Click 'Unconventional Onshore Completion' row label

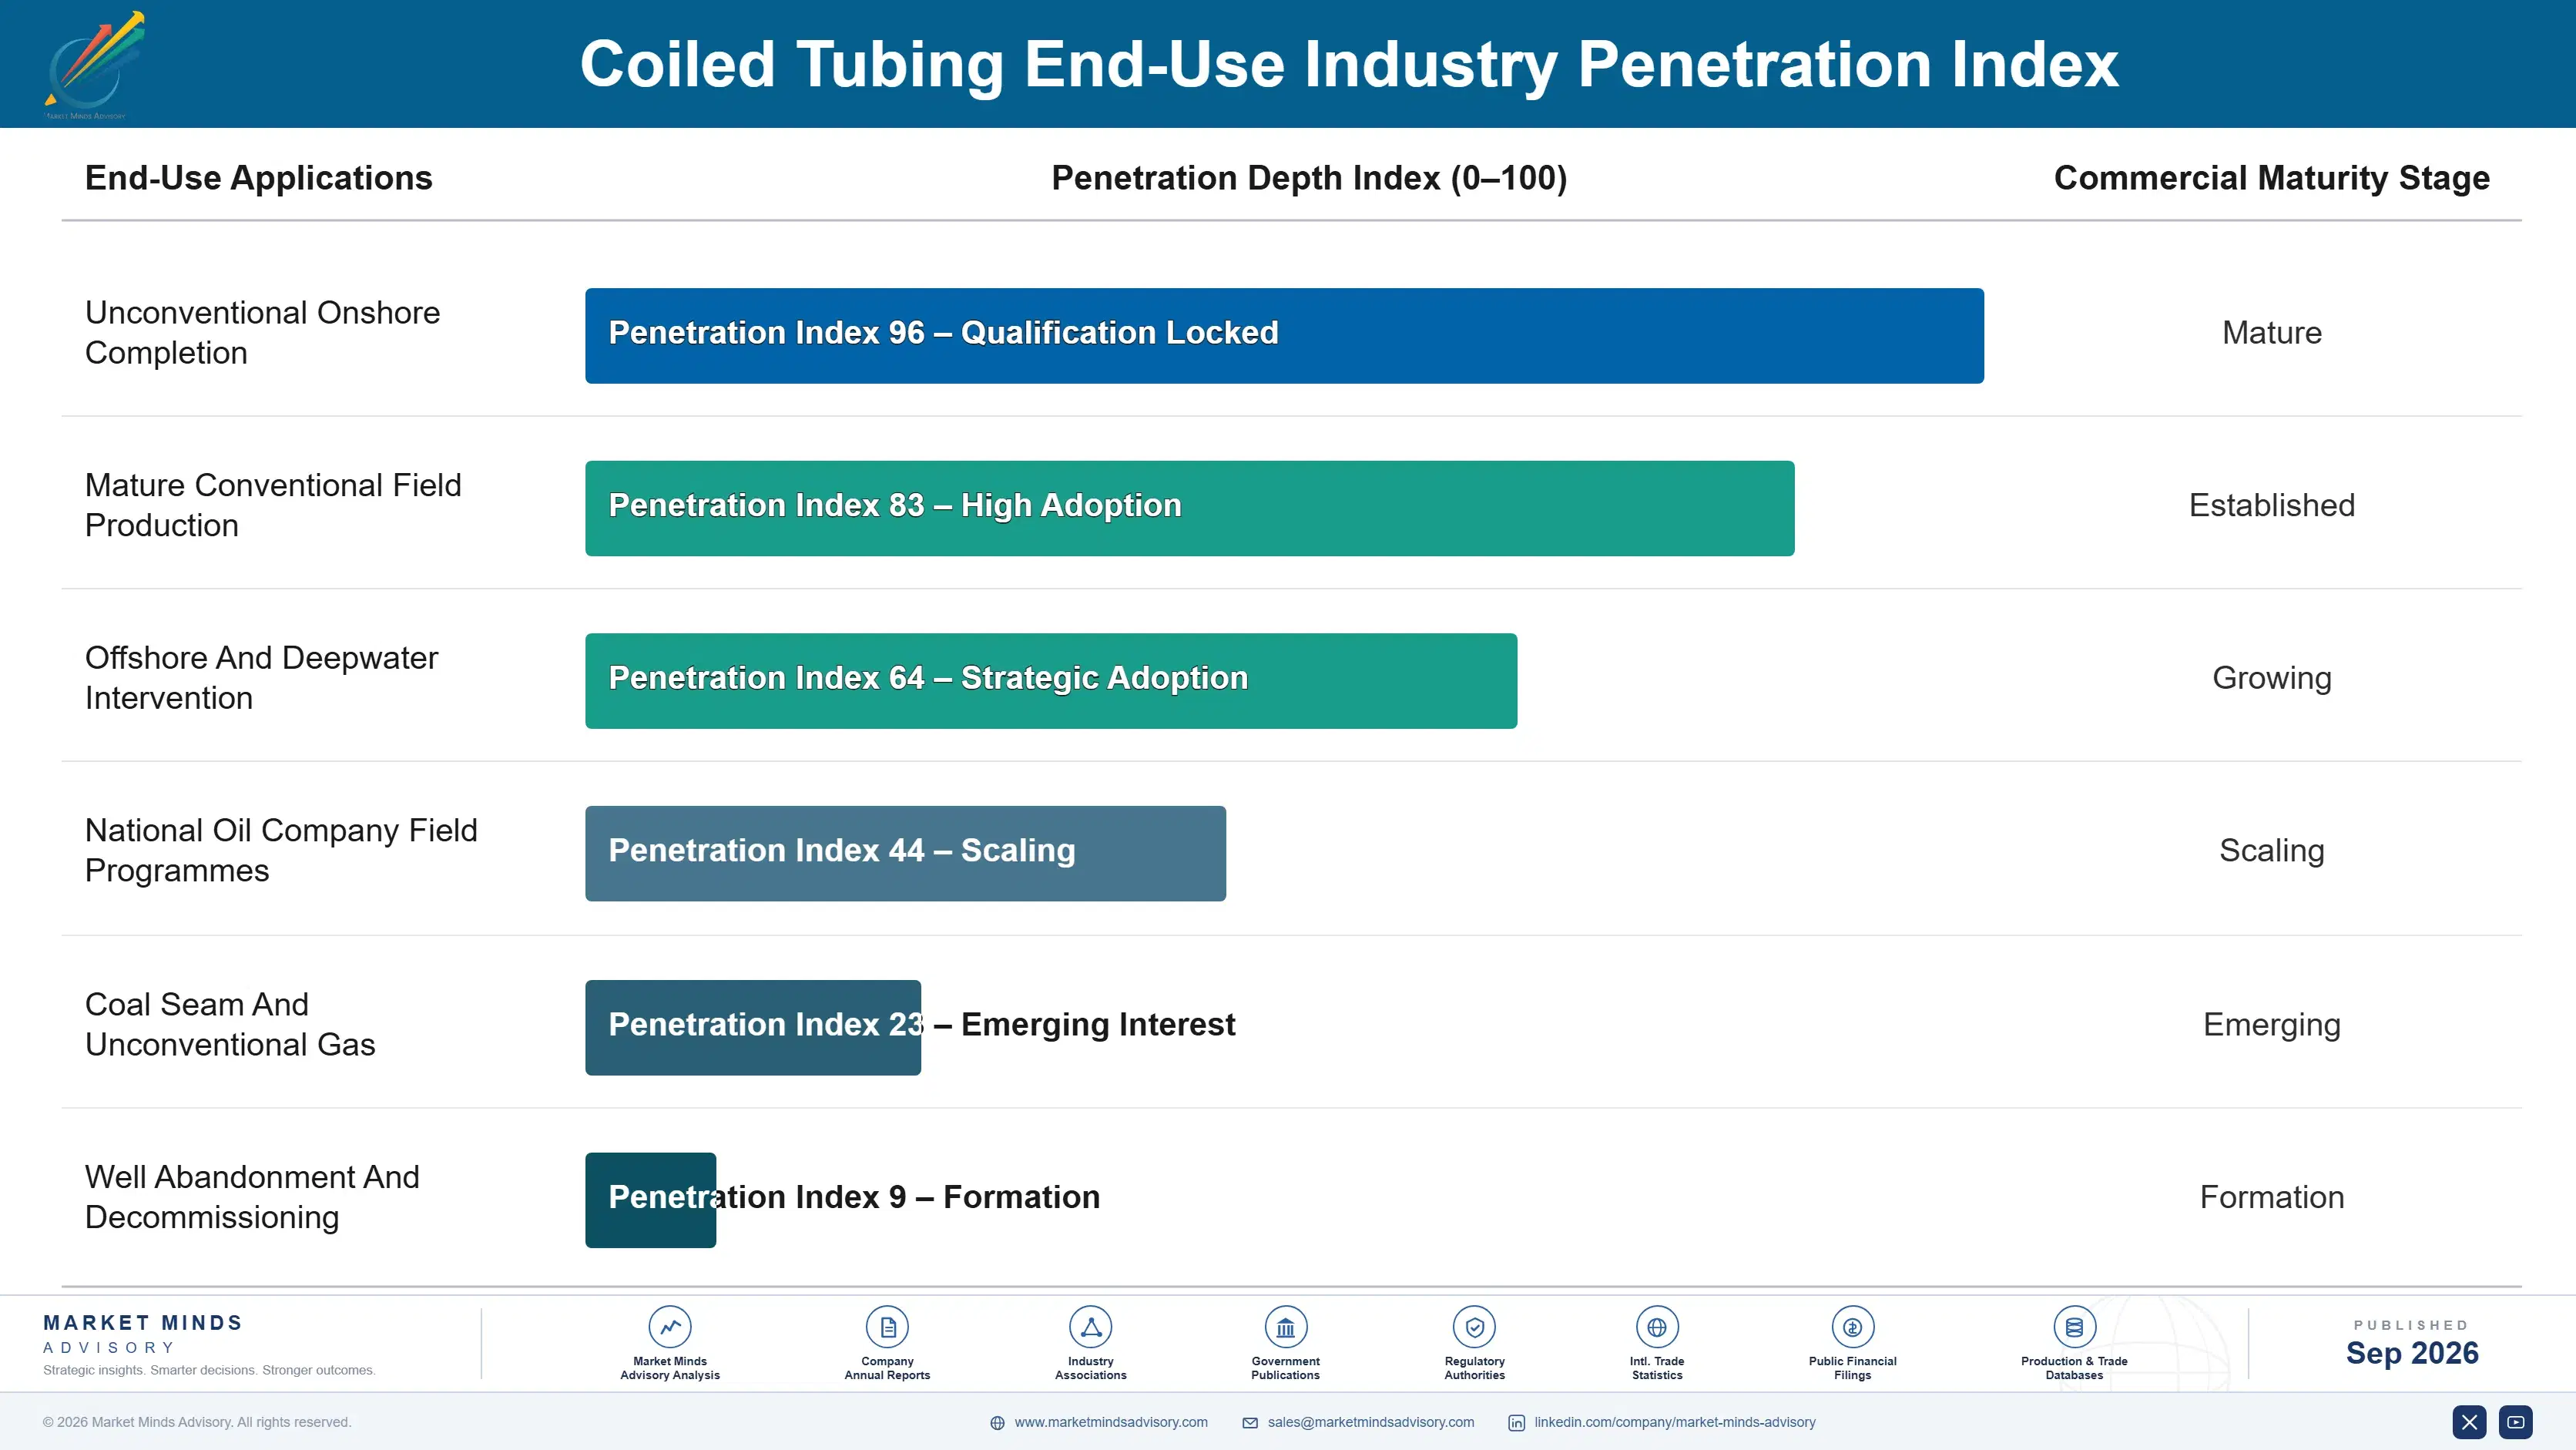point(263,333)
